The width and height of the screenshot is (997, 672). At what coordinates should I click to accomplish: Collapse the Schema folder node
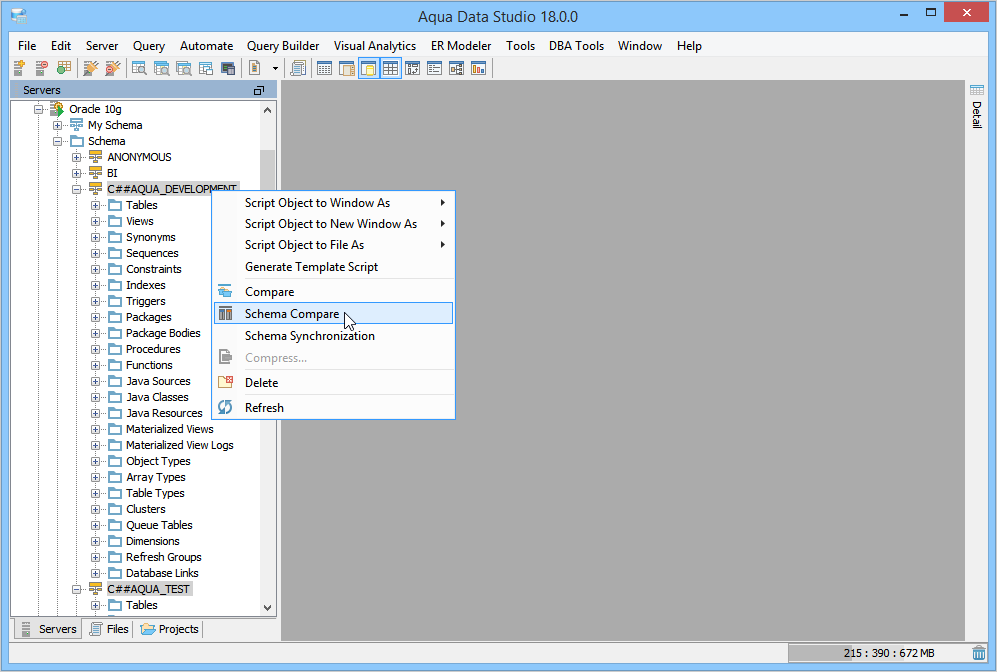click(x=57, y=141)
